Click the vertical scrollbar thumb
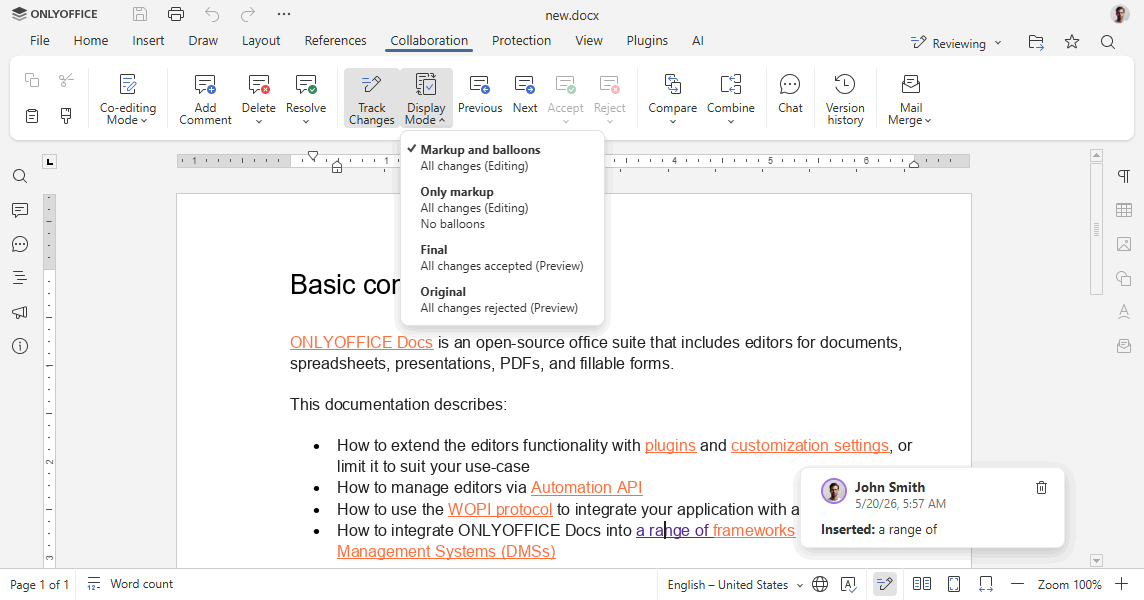Image resolution: width=1144 pixels, height=600 pixels. point(1096,228)
